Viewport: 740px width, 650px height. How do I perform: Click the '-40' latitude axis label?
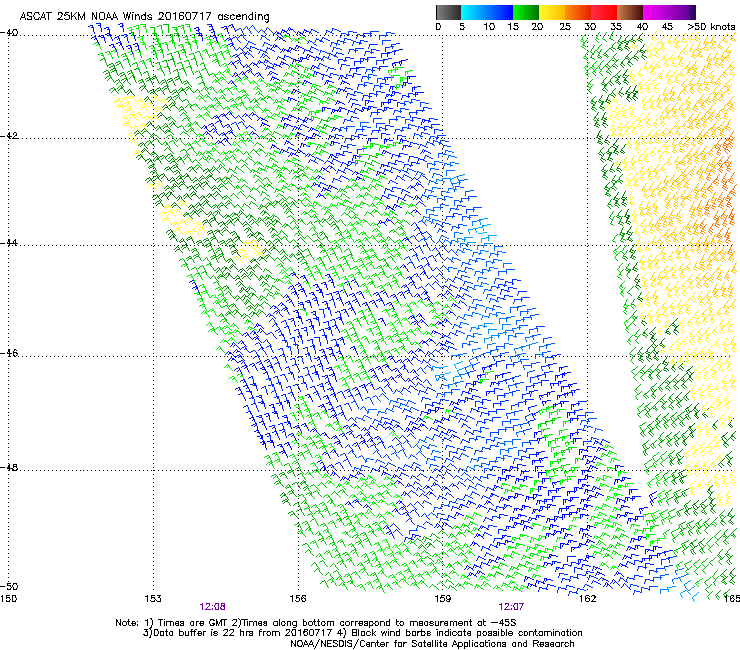coord(9,33)
